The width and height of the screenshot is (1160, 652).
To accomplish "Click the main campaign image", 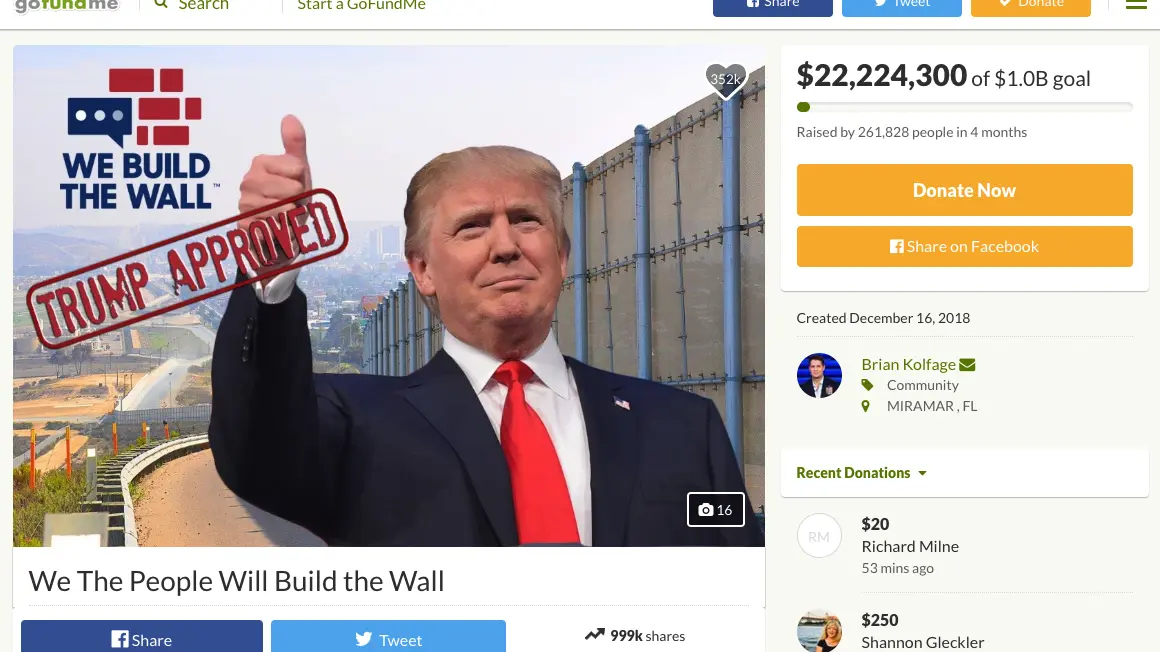I will pyautogui.click(x=388, y=296).
